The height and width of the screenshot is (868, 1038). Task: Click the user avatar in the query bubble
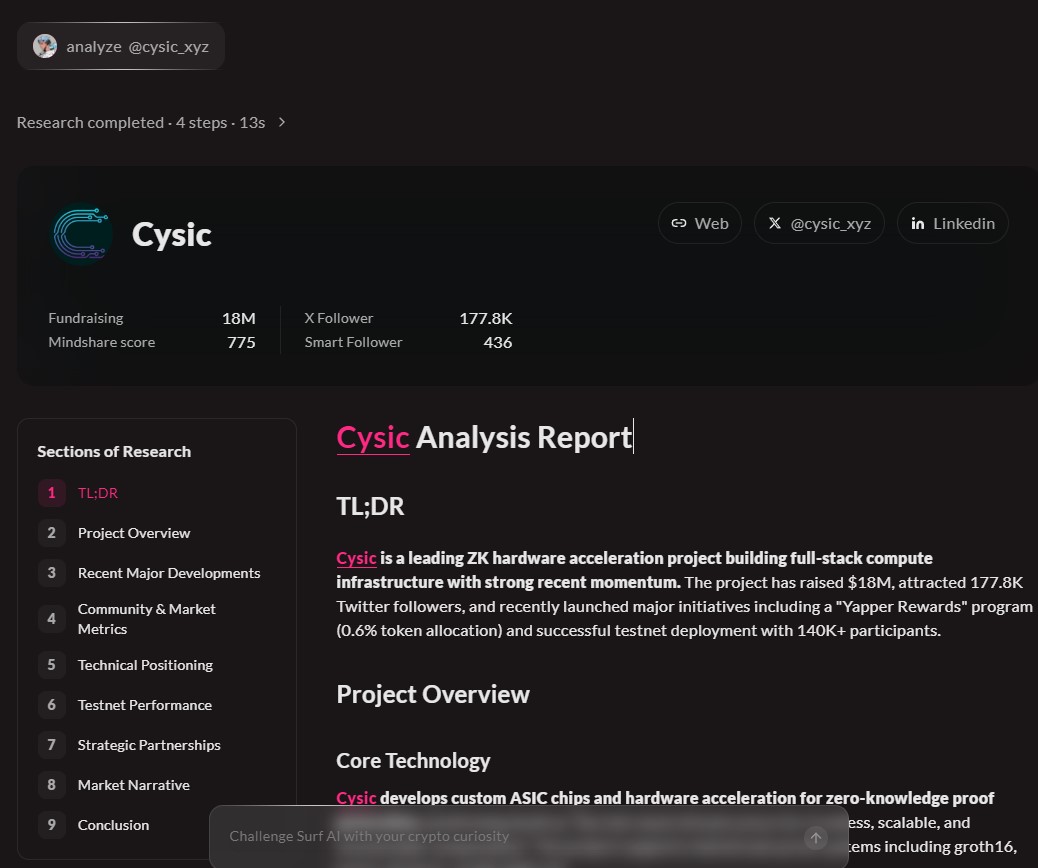pos(45,46)
